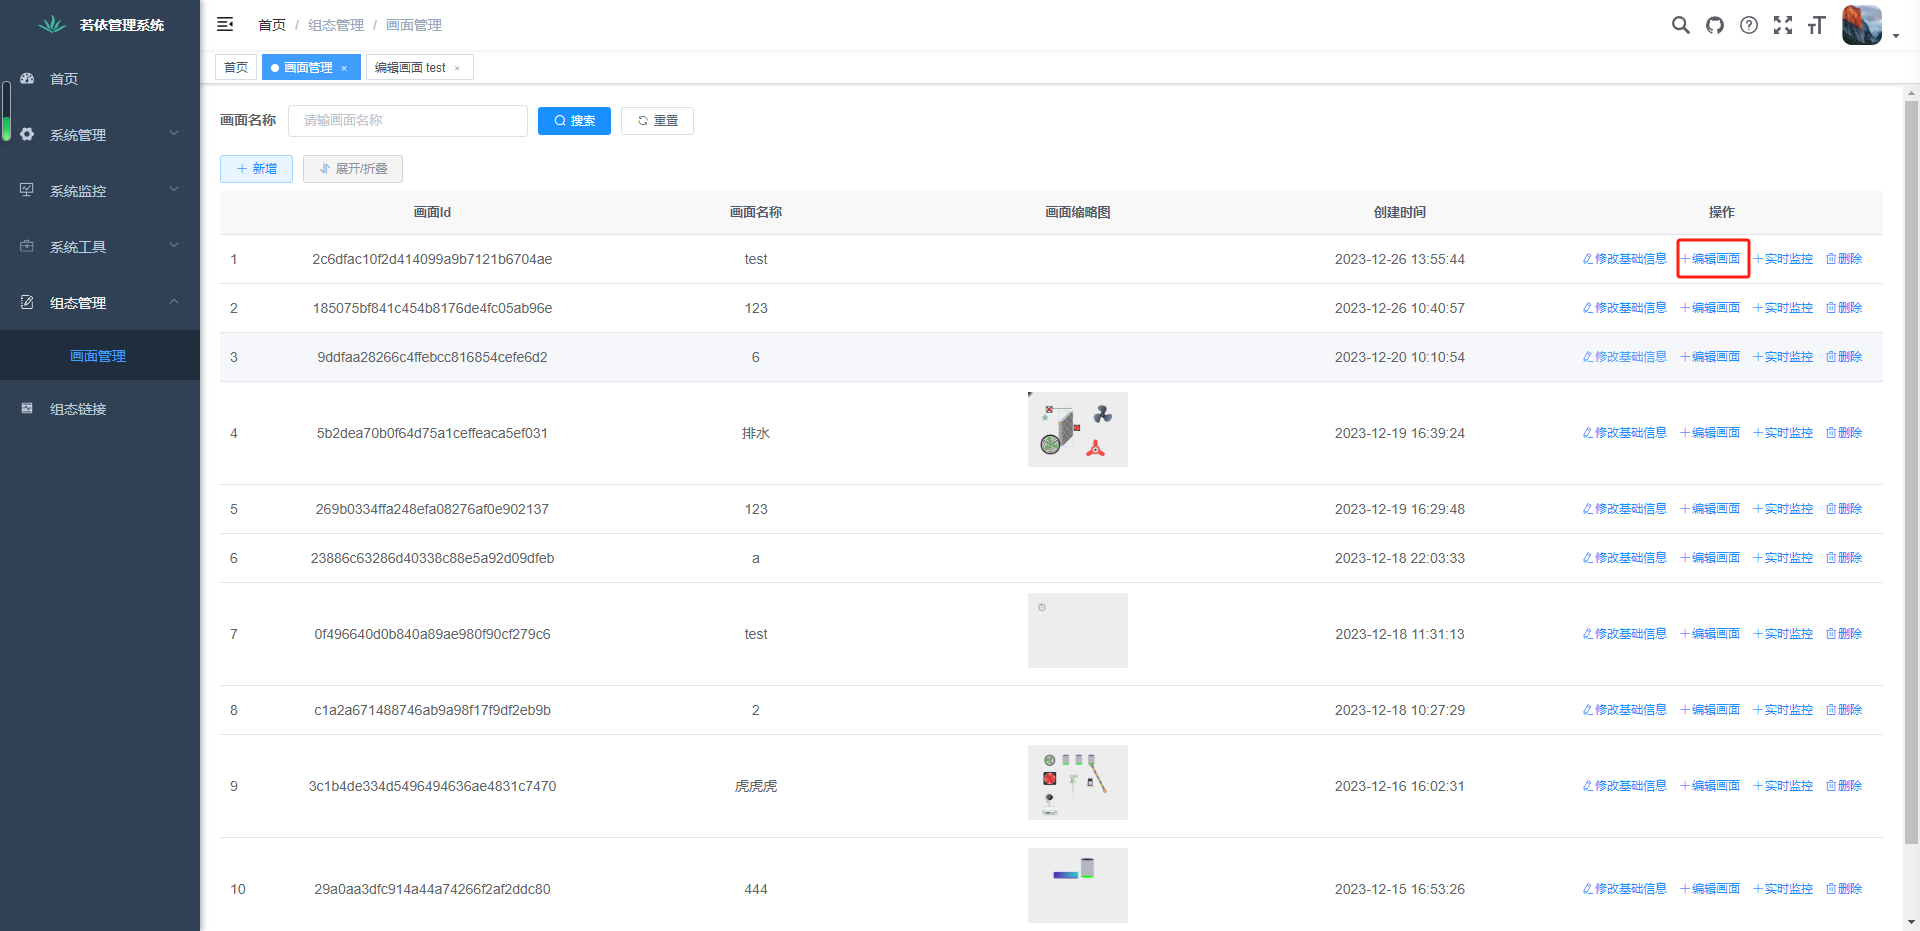Click the page vertical scrollbar
The height and width of the screenshot is (931, 1920).
[1911, 472]
